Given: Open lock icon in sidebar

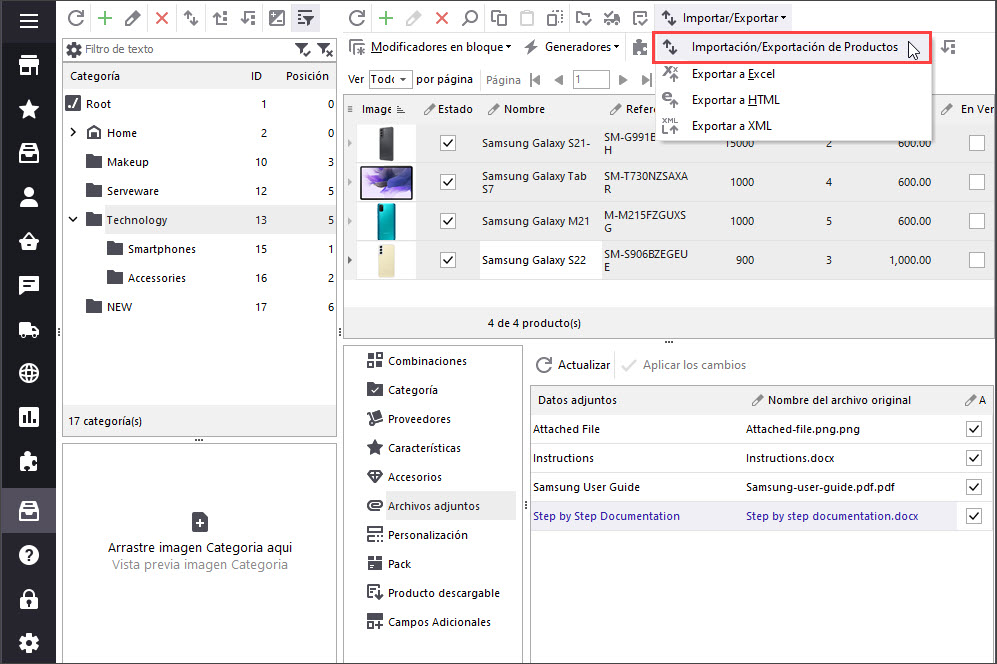Looking at the screenshot, I should (29, 599).
